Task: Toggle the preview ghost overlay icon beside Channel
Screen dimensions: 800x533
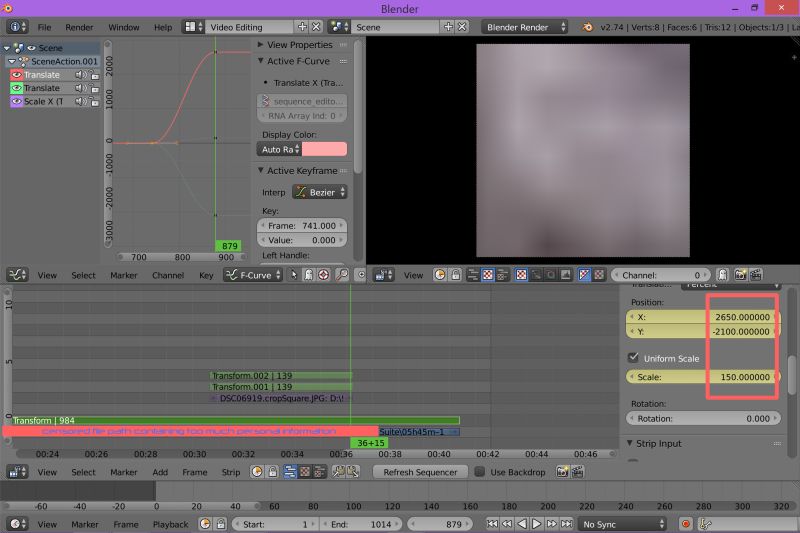Action: pyautogui.click(x=722, y=275)
